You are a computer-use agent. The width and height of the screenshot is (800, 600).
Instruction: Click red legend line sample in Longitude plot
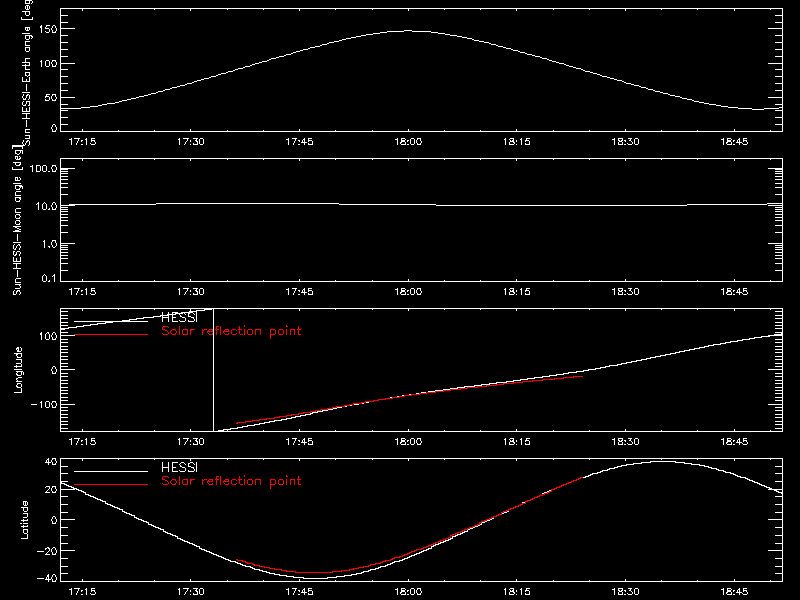click(x=111, y=335)
